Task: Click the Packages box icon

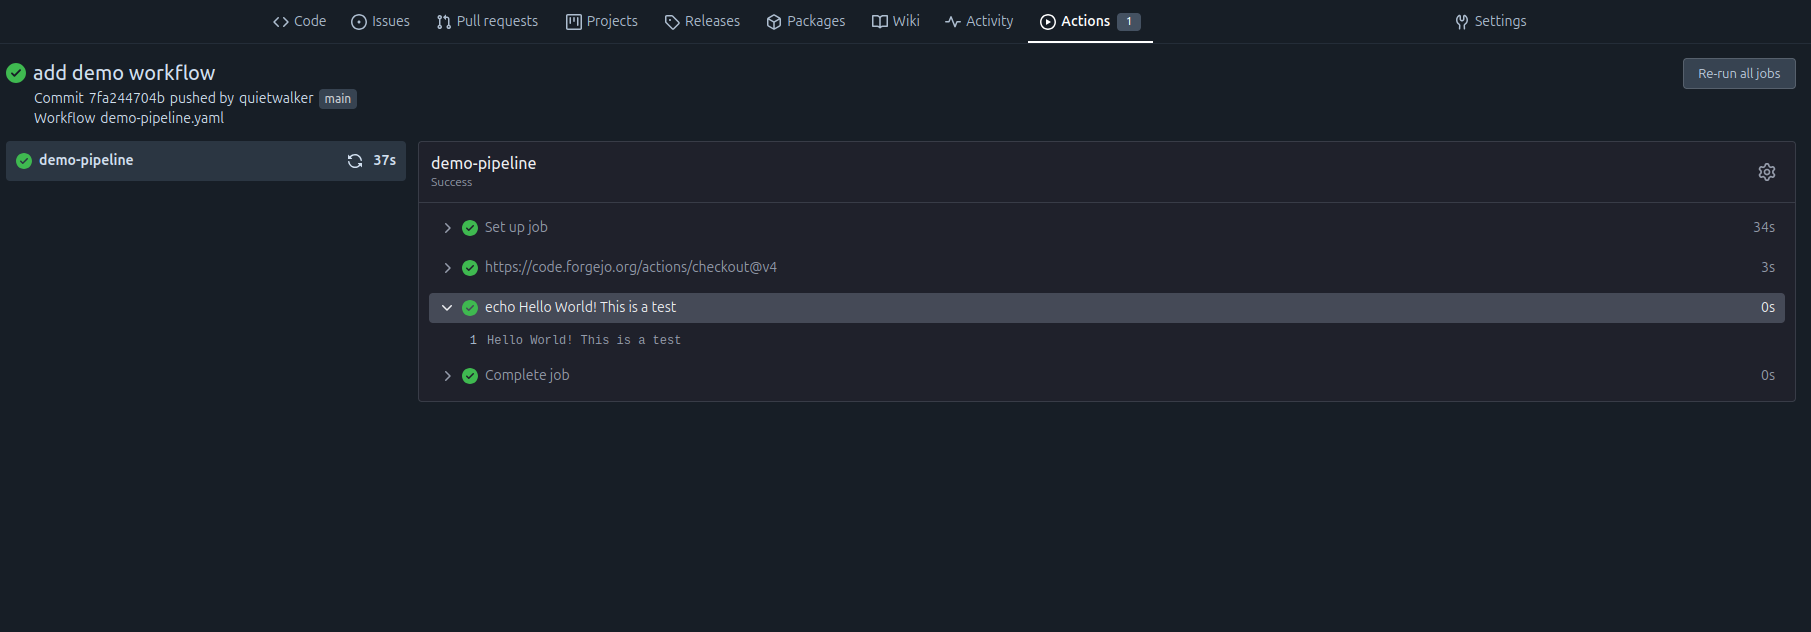Action: pyautogui.click(x=774, y=22)
